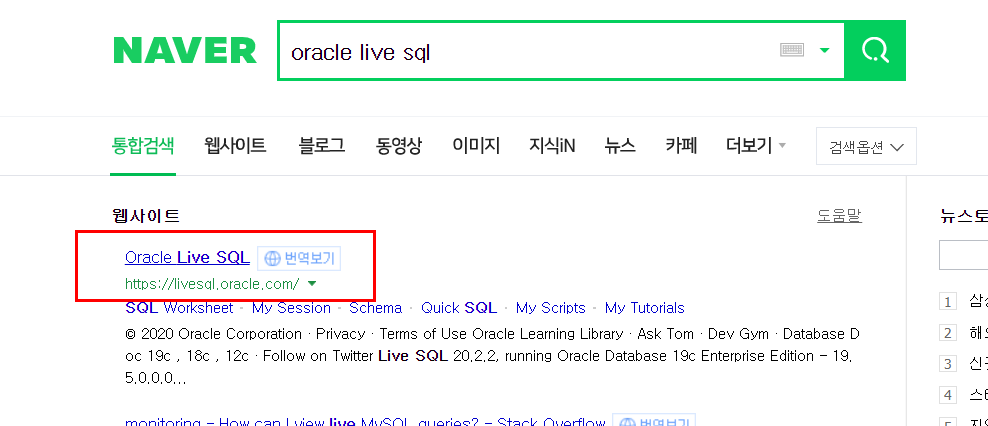Expand the search suggestions dropdown arrow

(x=824, y=50)
